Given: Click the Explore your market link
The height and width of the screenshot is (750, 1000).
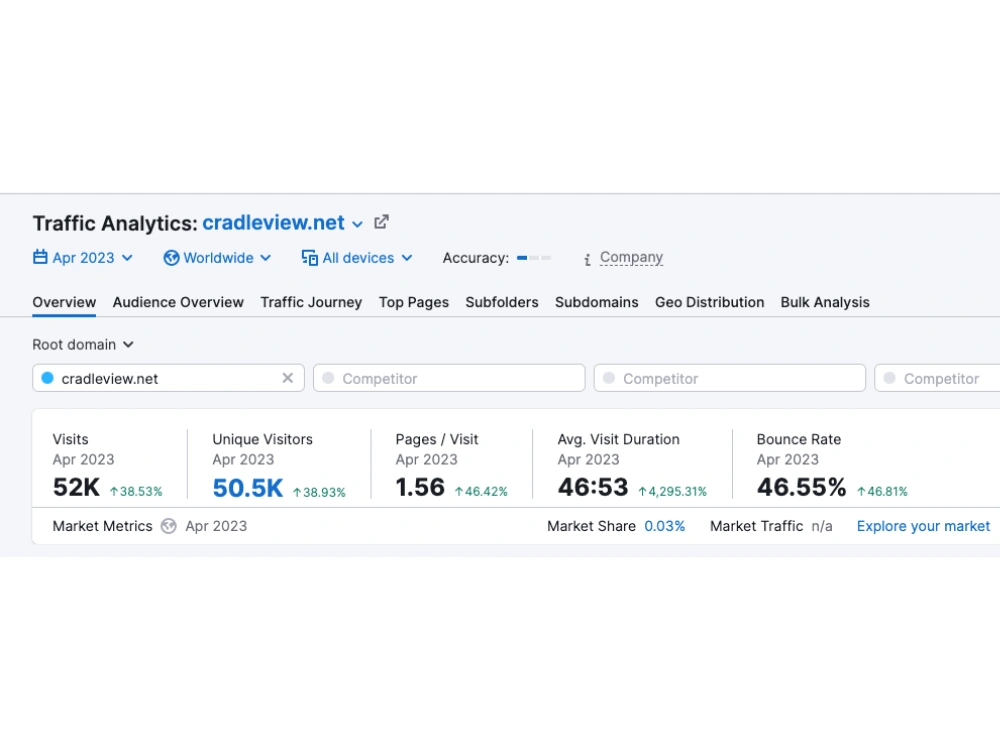Looking at the screenshot, I should coord(923,526).
